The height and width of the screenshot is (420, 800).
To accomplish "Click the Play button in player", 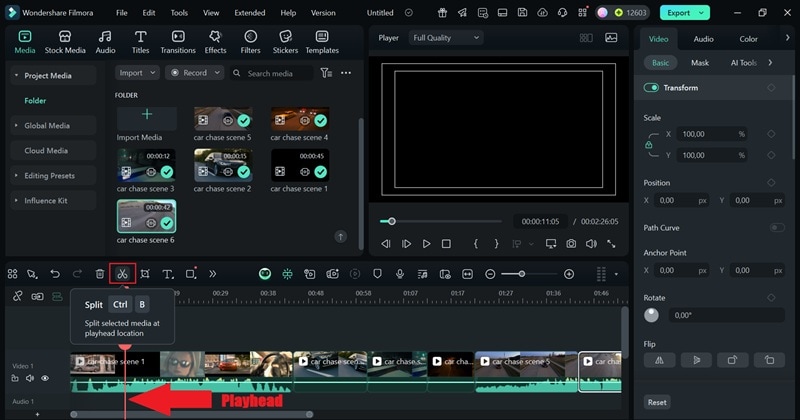I will (x=427, y=244).
